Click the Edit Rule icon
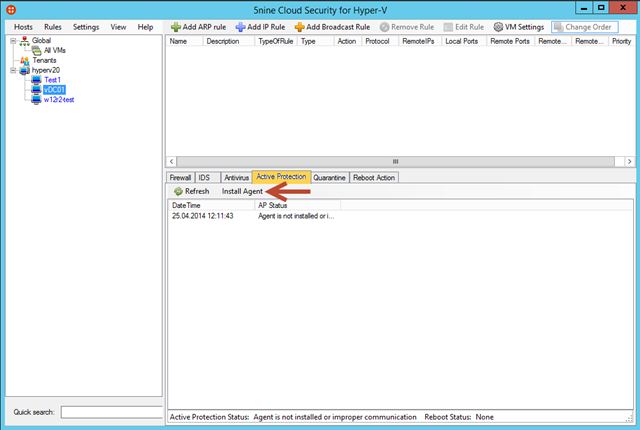This screenshot has height=430, width=640. [x=448, y=27]
